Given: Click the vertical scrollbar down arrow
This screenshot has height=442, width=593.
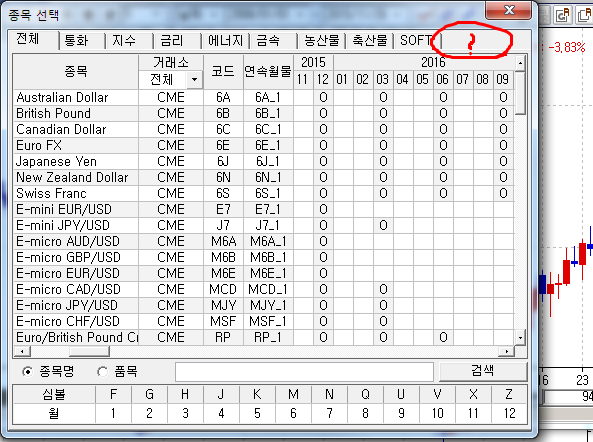Looking at the screenshot, I should point(520,337).
